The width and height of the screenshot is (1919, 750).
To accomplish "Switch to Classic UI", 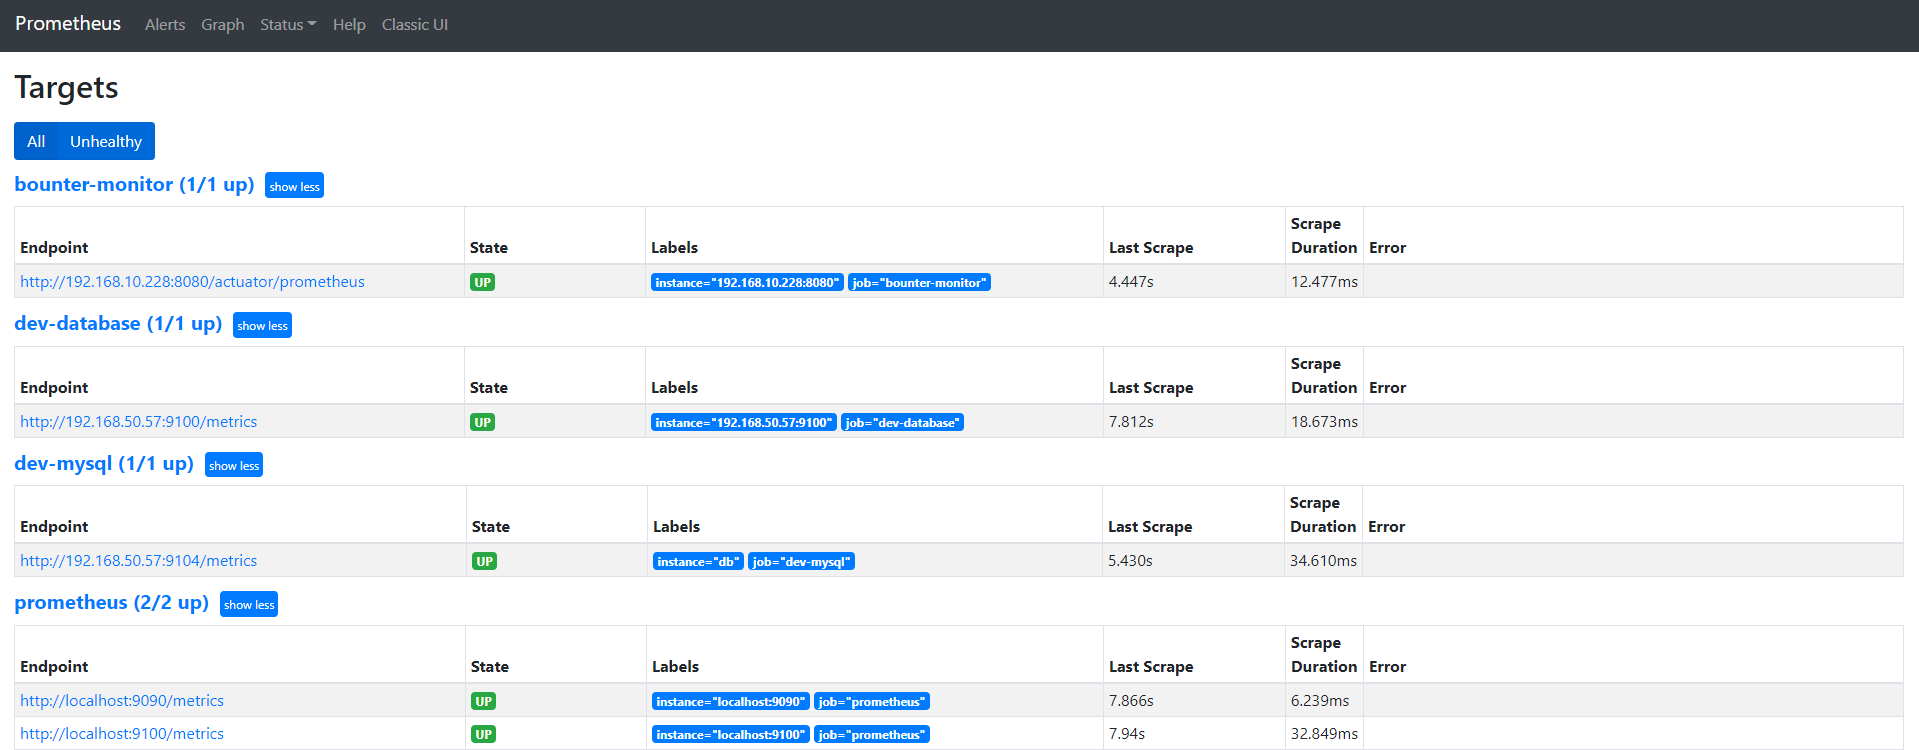I will (x=414, y=25).
